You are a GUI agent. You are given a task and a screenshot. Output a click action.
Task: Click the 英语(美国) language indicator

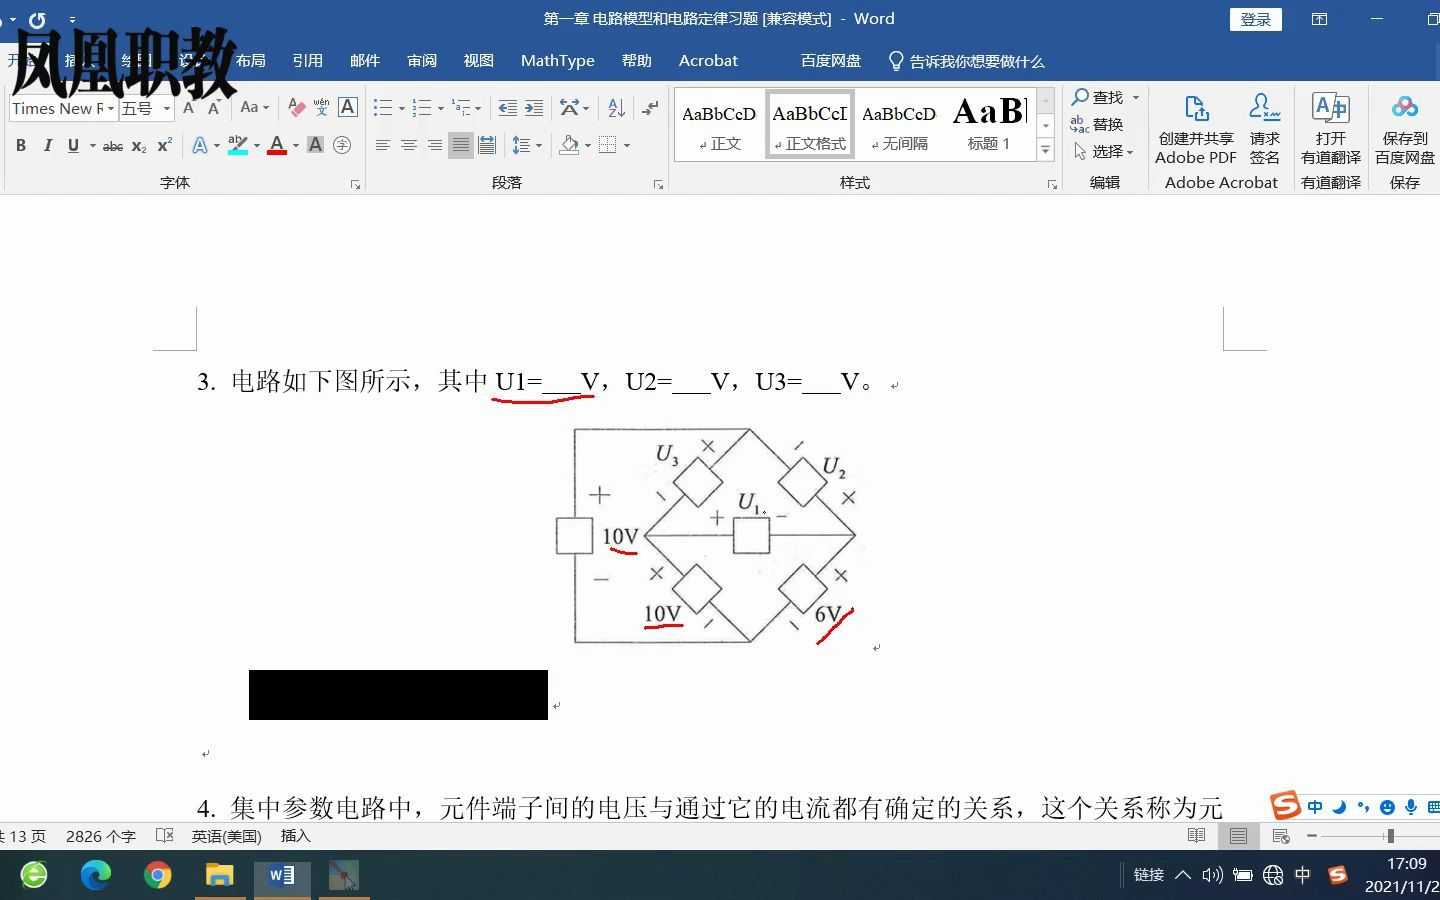pyautogui.click(x=227, y=836)
